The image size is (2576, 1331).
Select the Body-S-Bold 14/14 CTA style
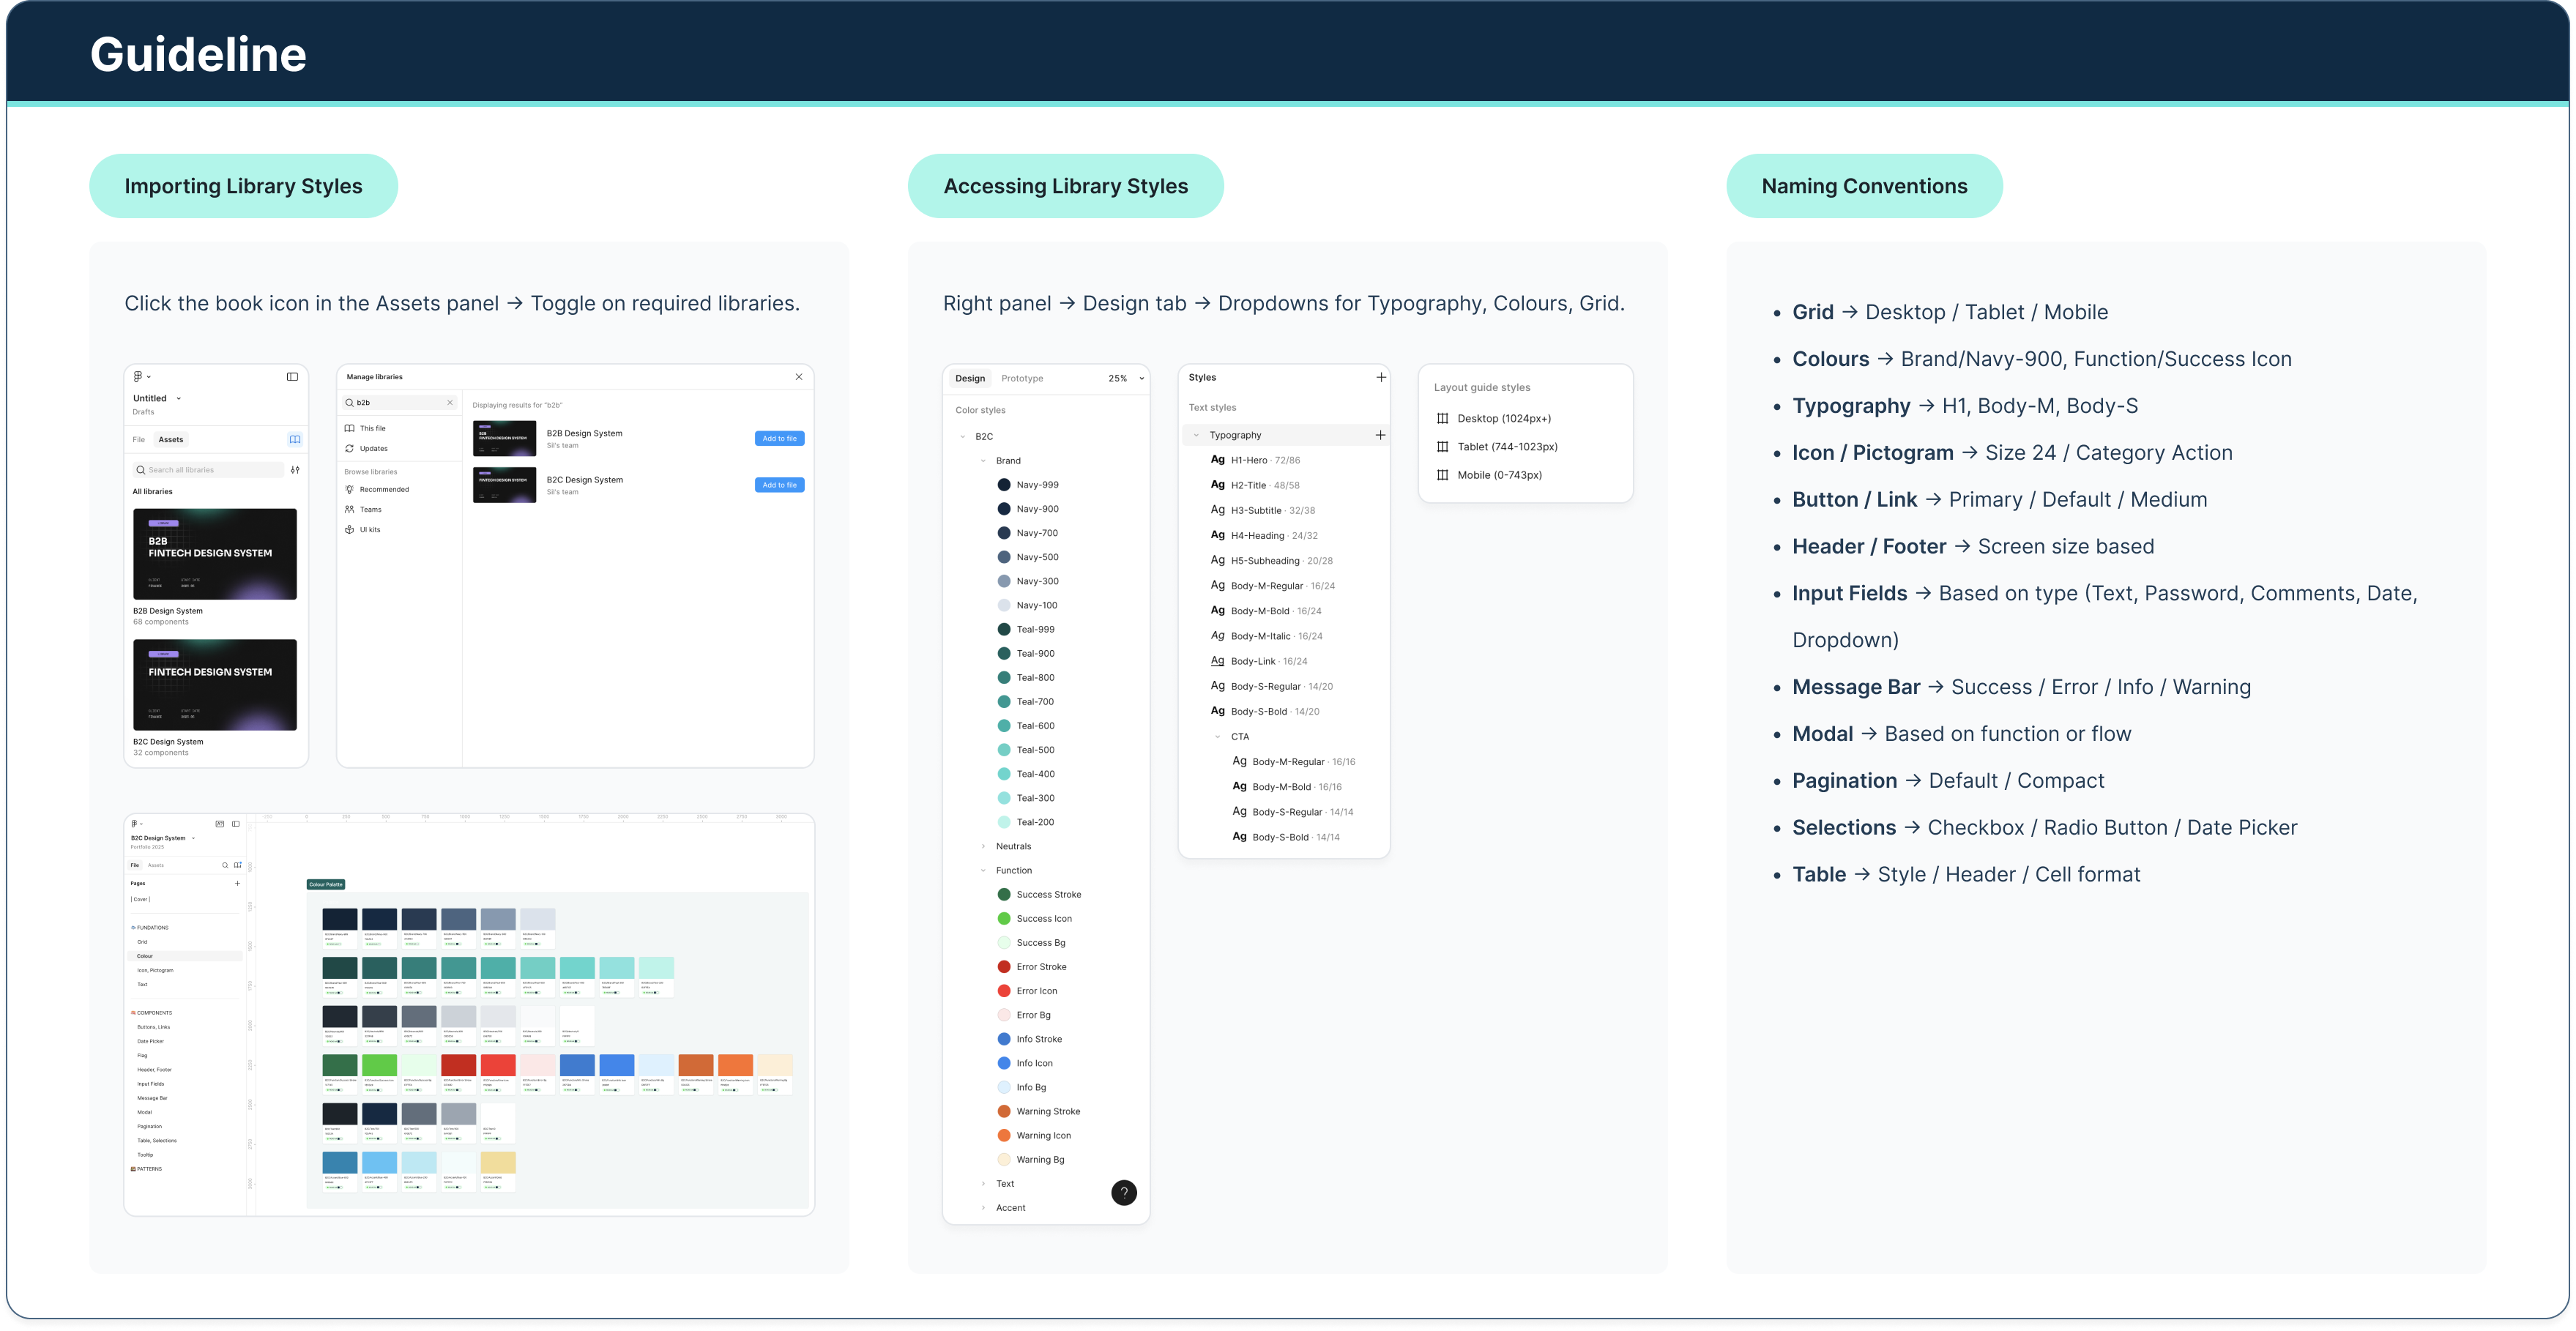(x=1286, y=837)
